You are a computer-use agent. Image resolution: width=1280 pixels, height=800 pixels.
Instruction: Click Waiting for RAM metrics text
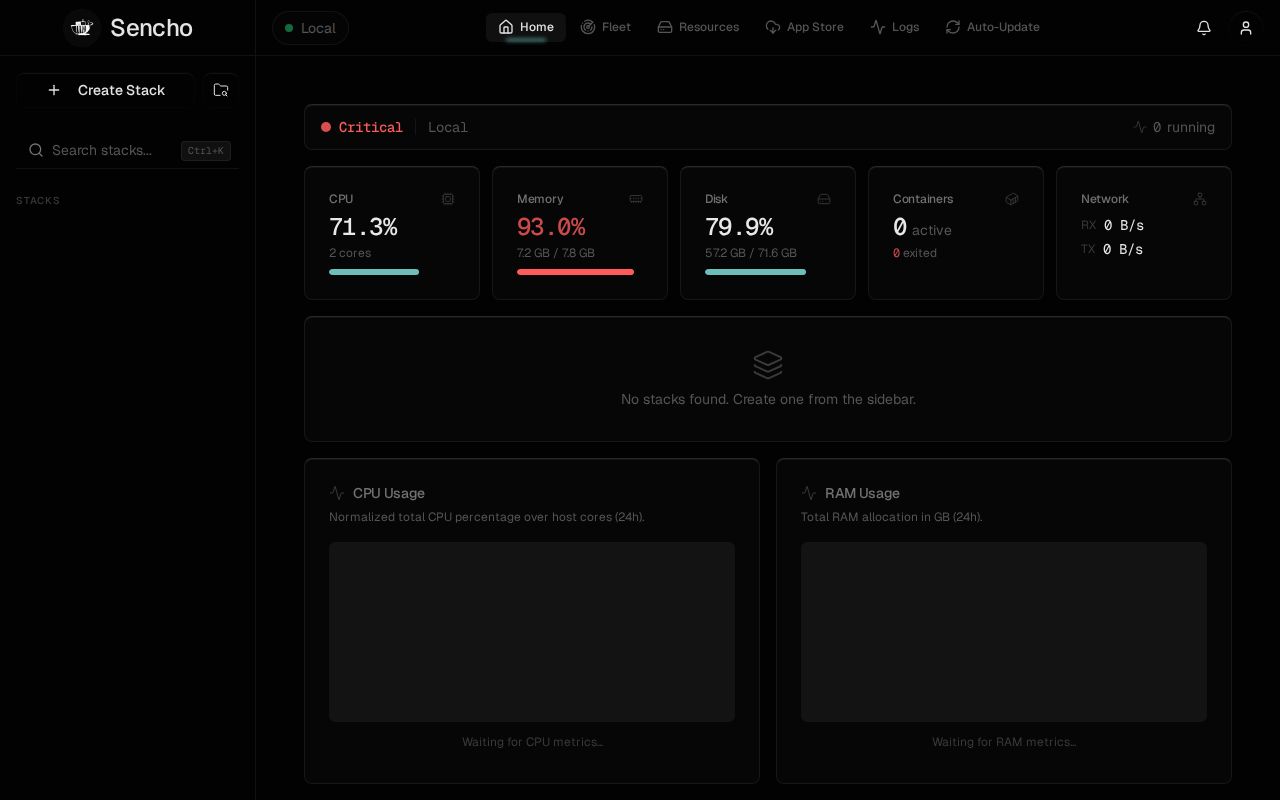tap(1004, 742)
